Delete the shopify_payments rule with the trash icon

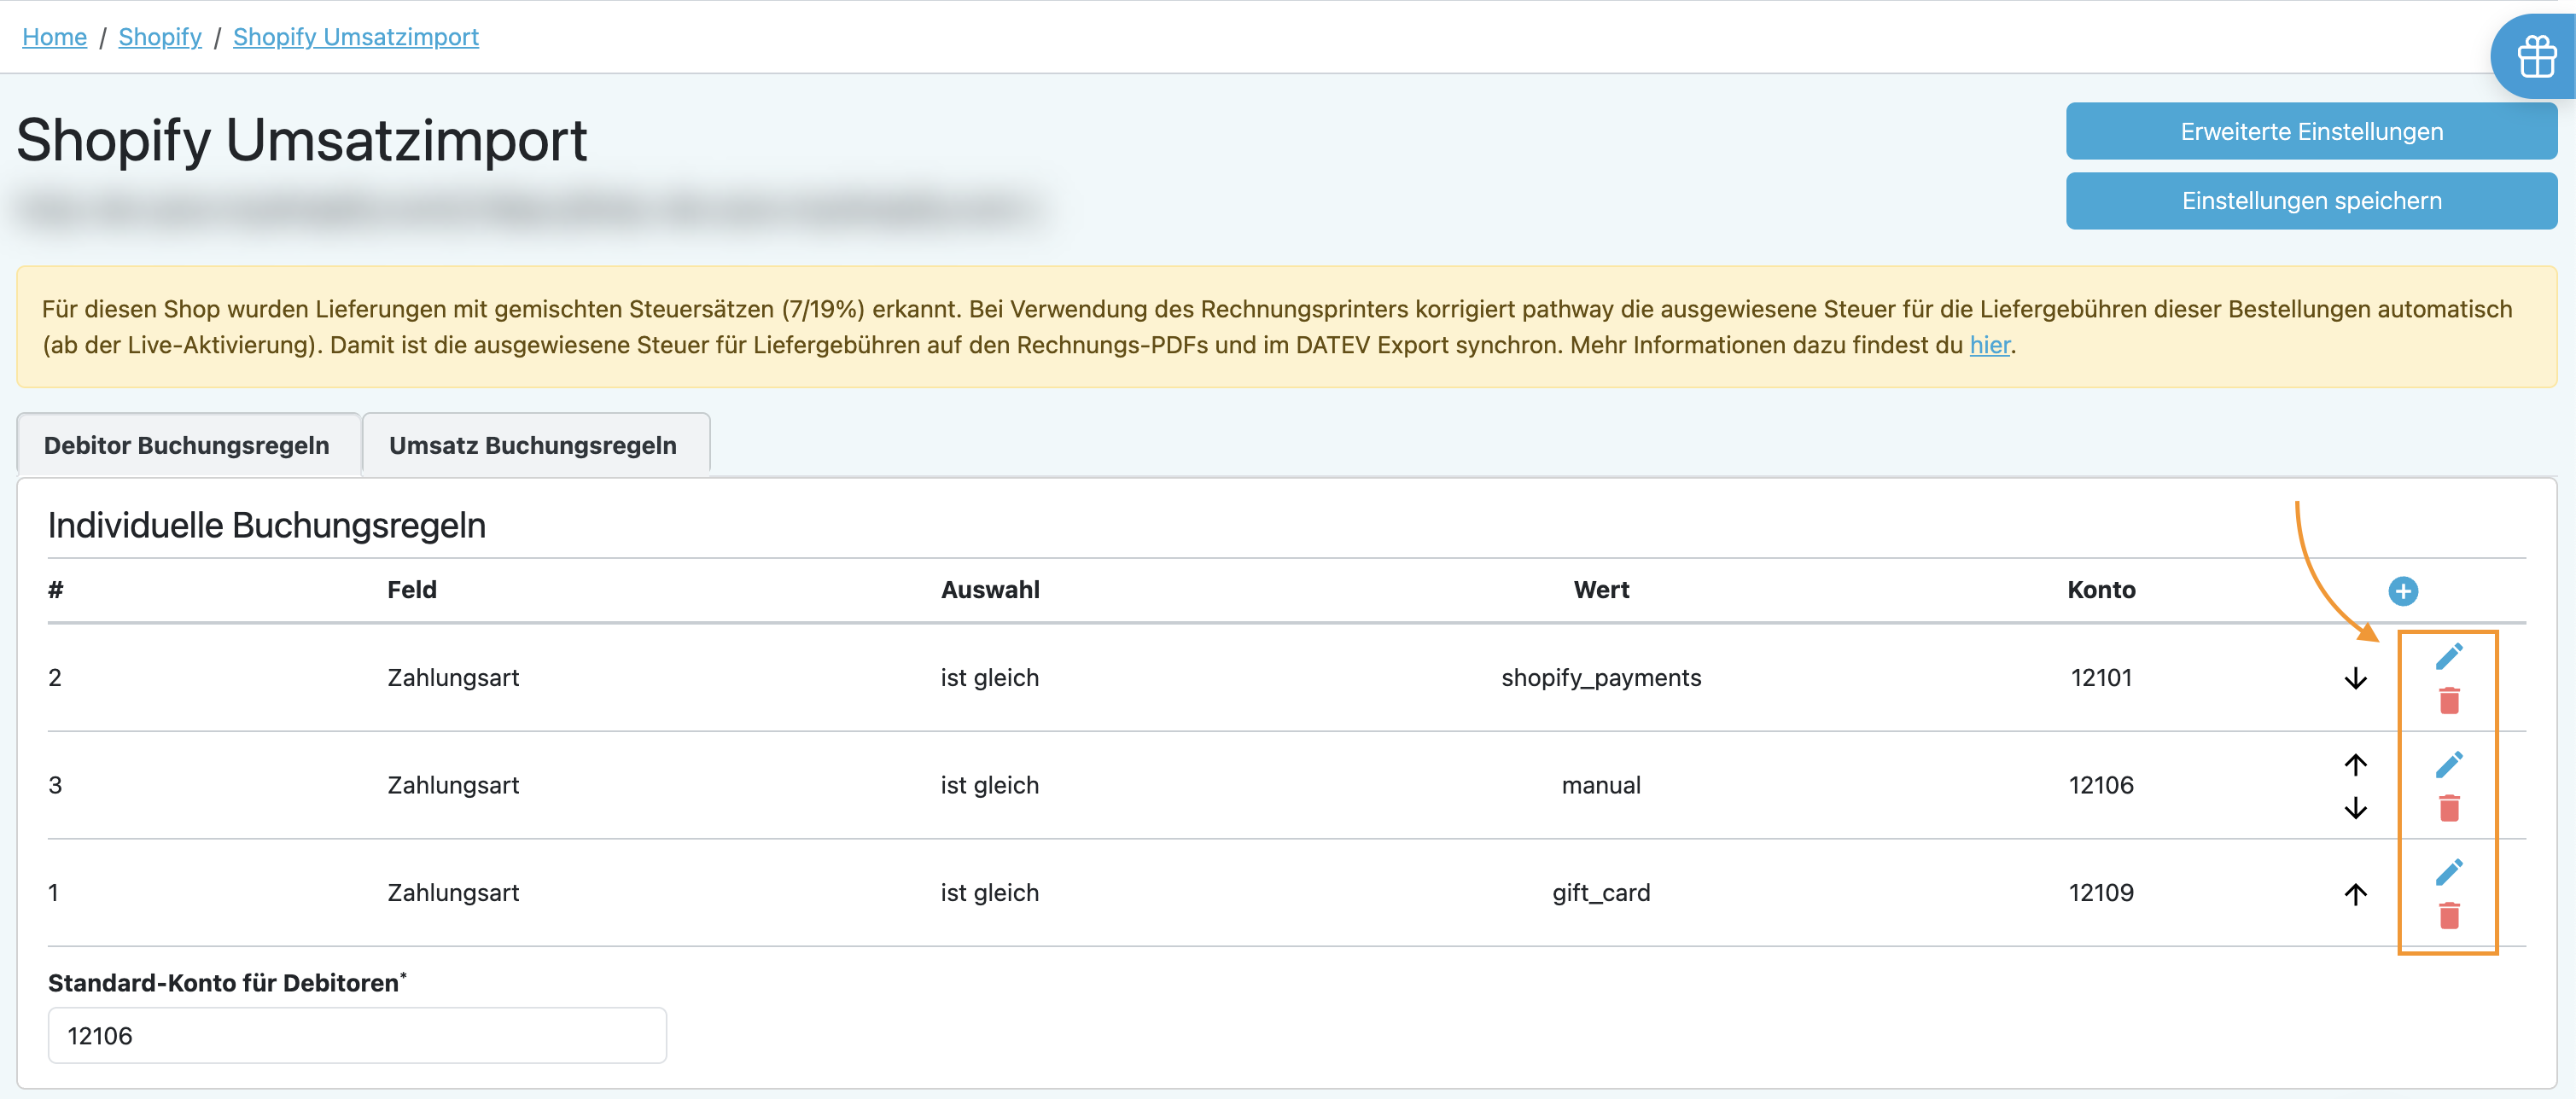[2448, 701]
